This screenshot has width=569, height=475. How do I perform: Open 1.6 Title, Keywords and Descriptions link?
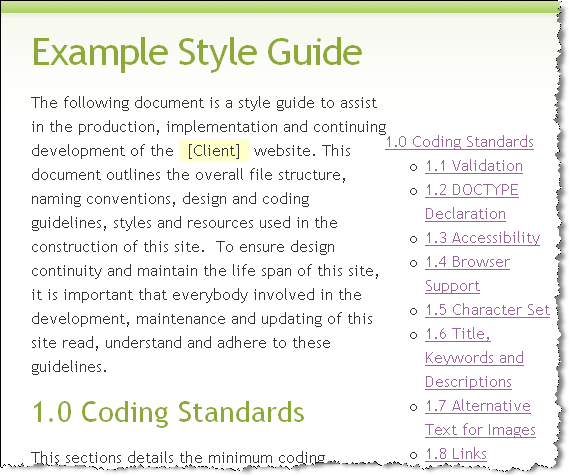[x=474, y=358]
